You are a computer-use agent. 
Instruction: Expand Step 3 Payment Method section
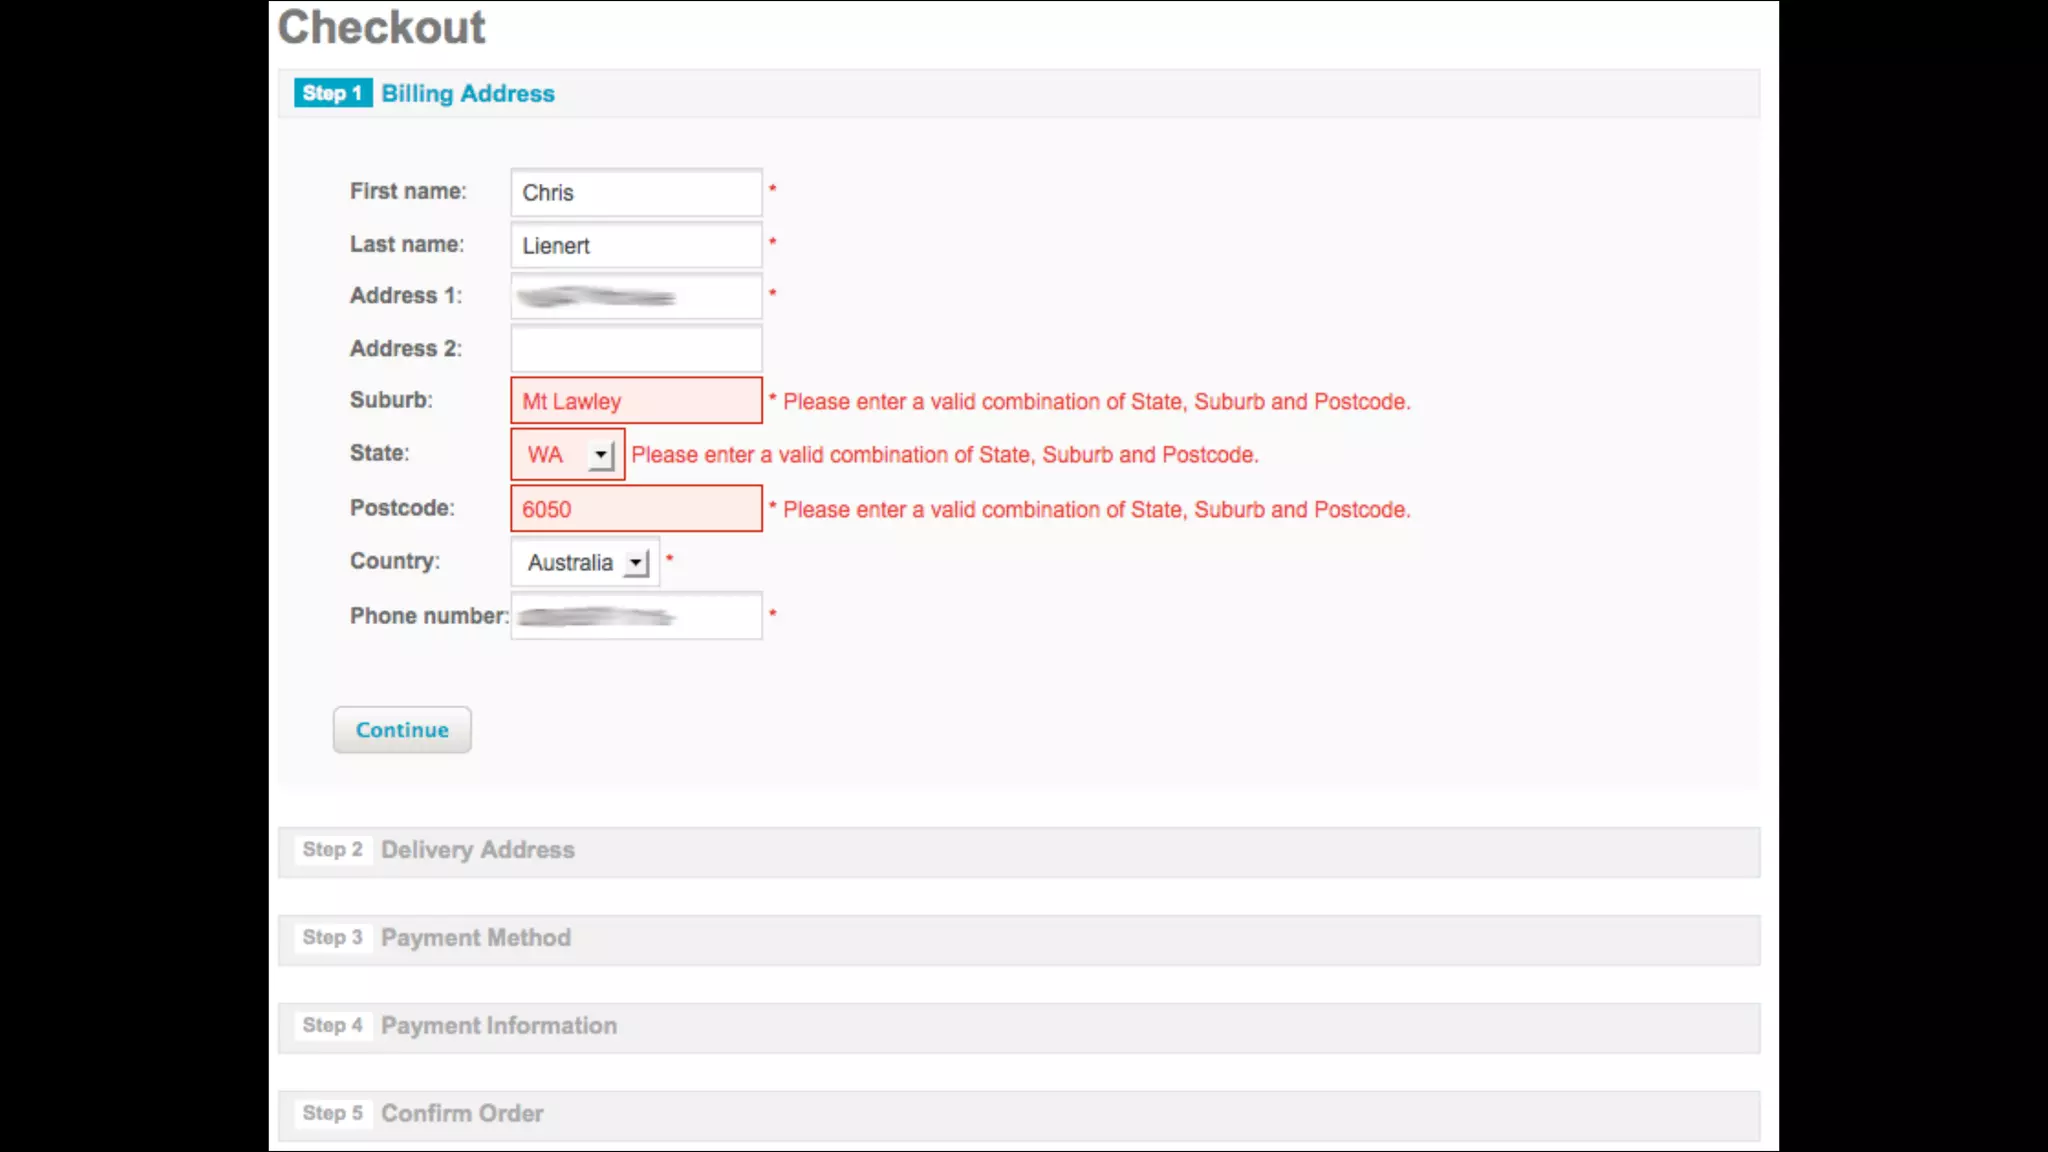click(476, 938)
